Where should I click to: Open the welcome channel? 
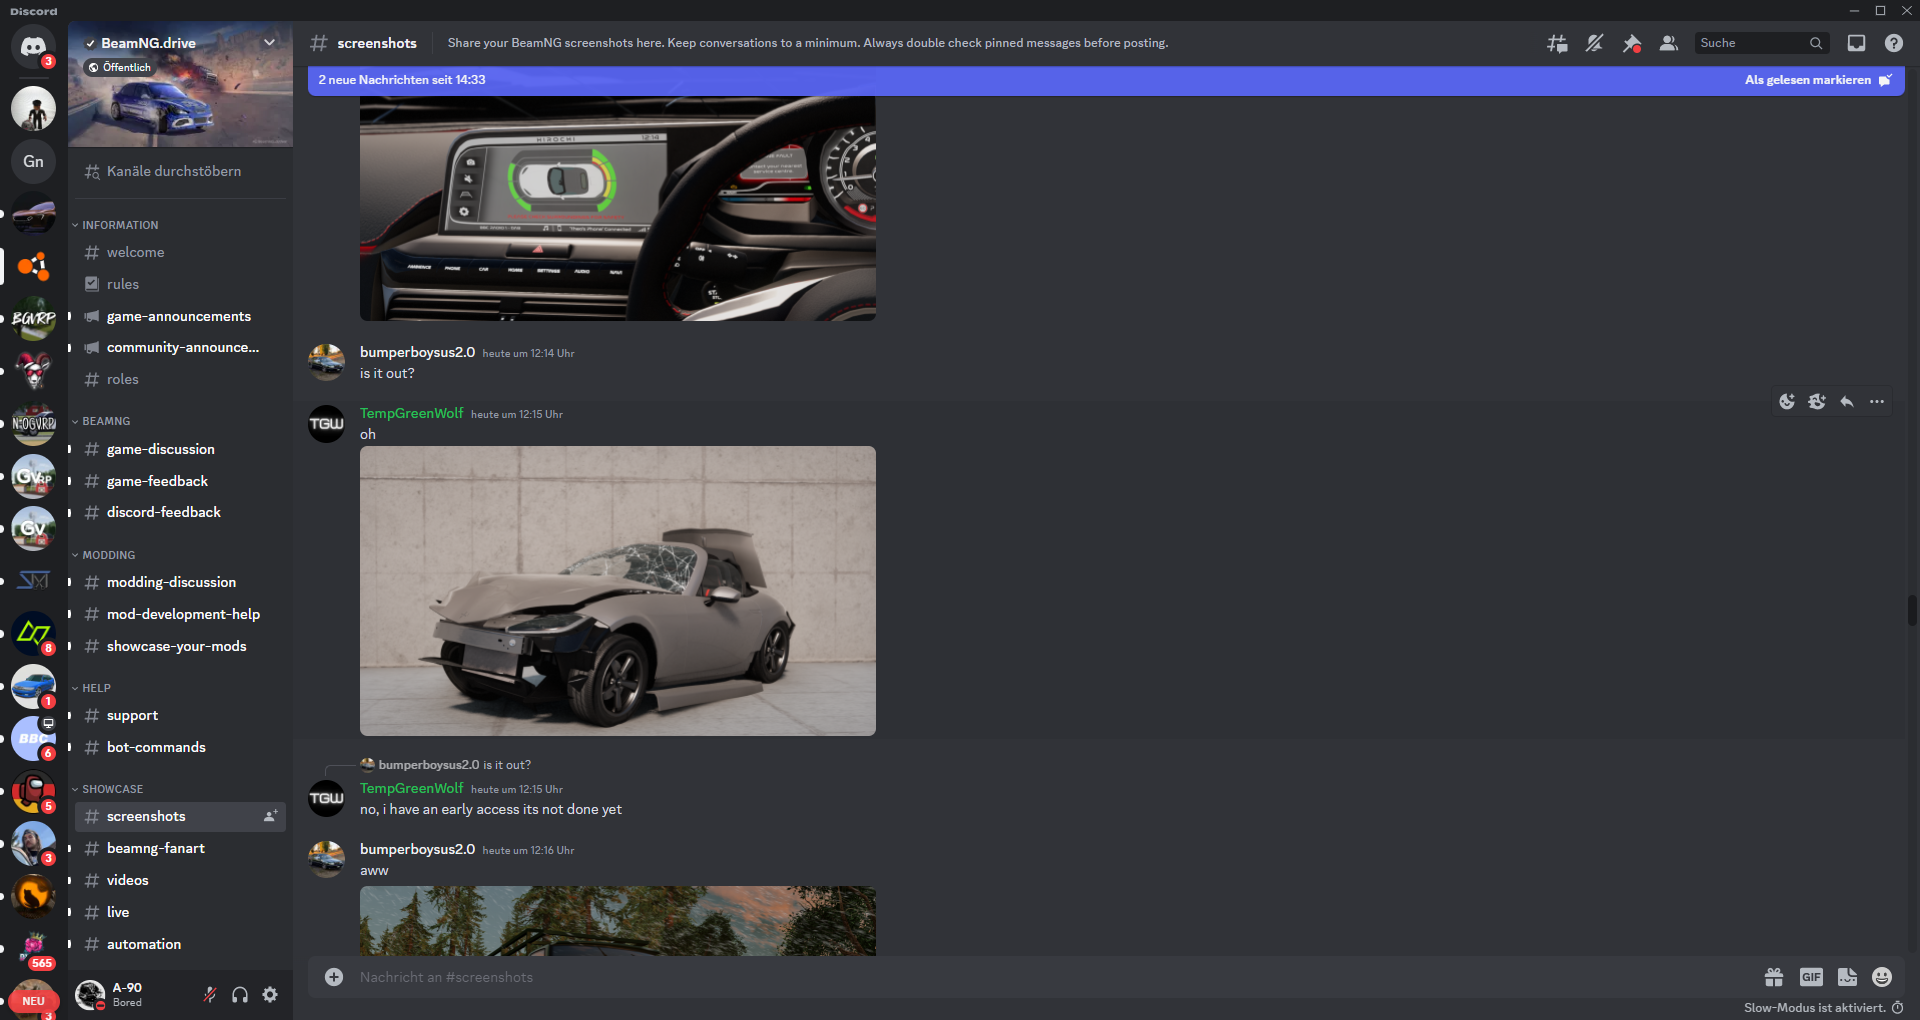point(180,252)
